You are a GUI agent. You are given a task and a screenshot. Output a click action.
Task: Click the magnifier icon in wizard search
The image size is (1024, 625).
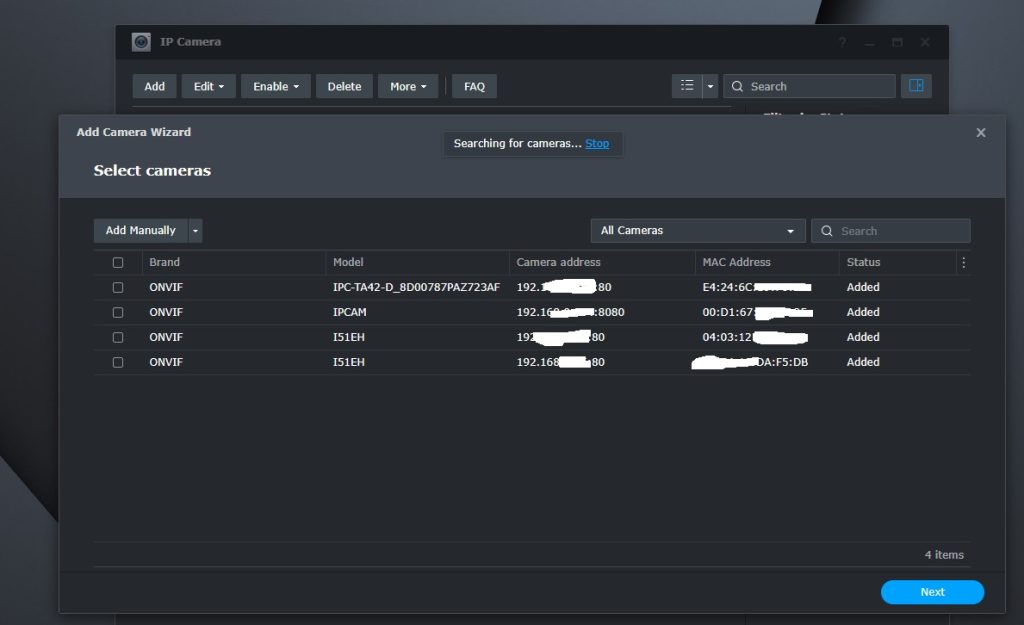[x=827, y=231]
